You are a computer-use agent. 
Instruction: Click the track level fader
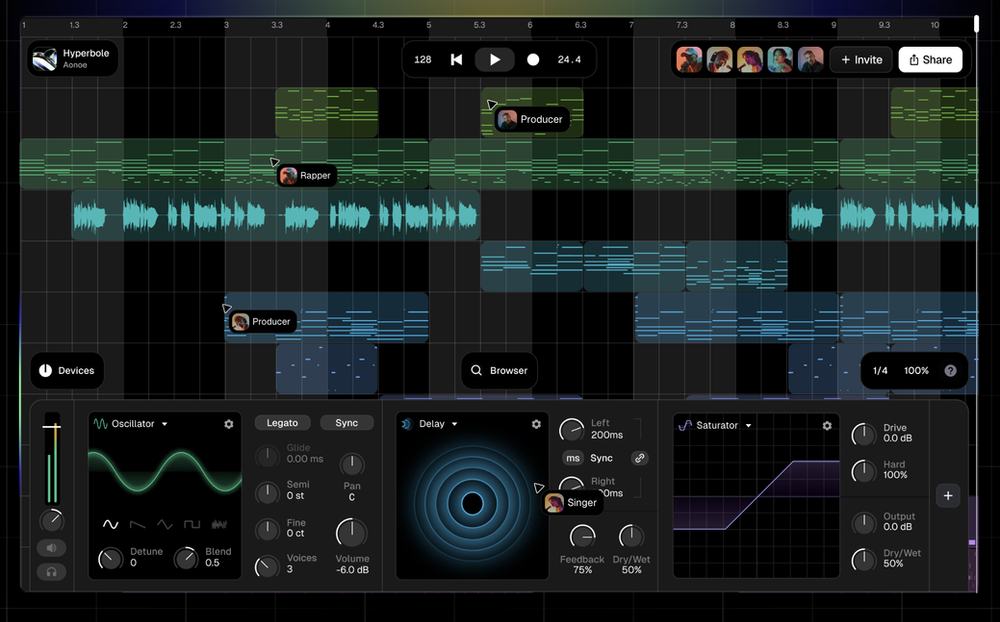point(51,428)
